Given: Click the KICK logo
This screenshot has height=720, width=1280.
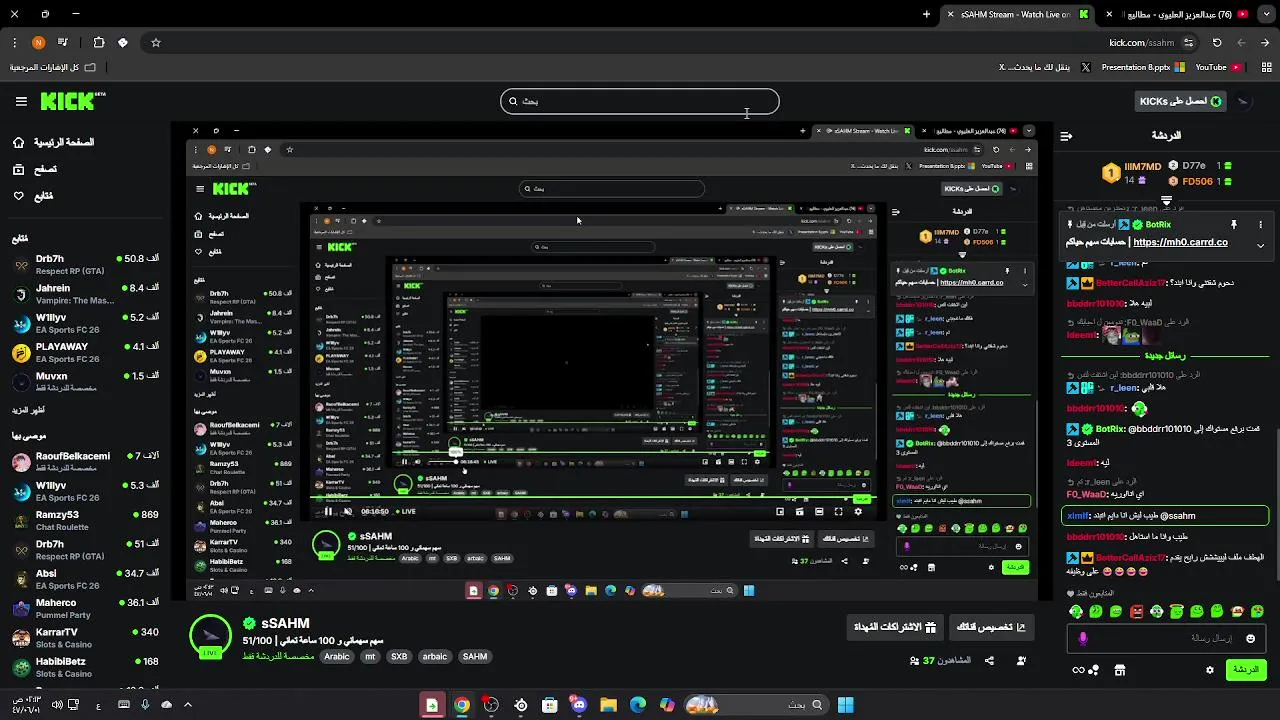Looking at the screenshot, I should point(73,101).
